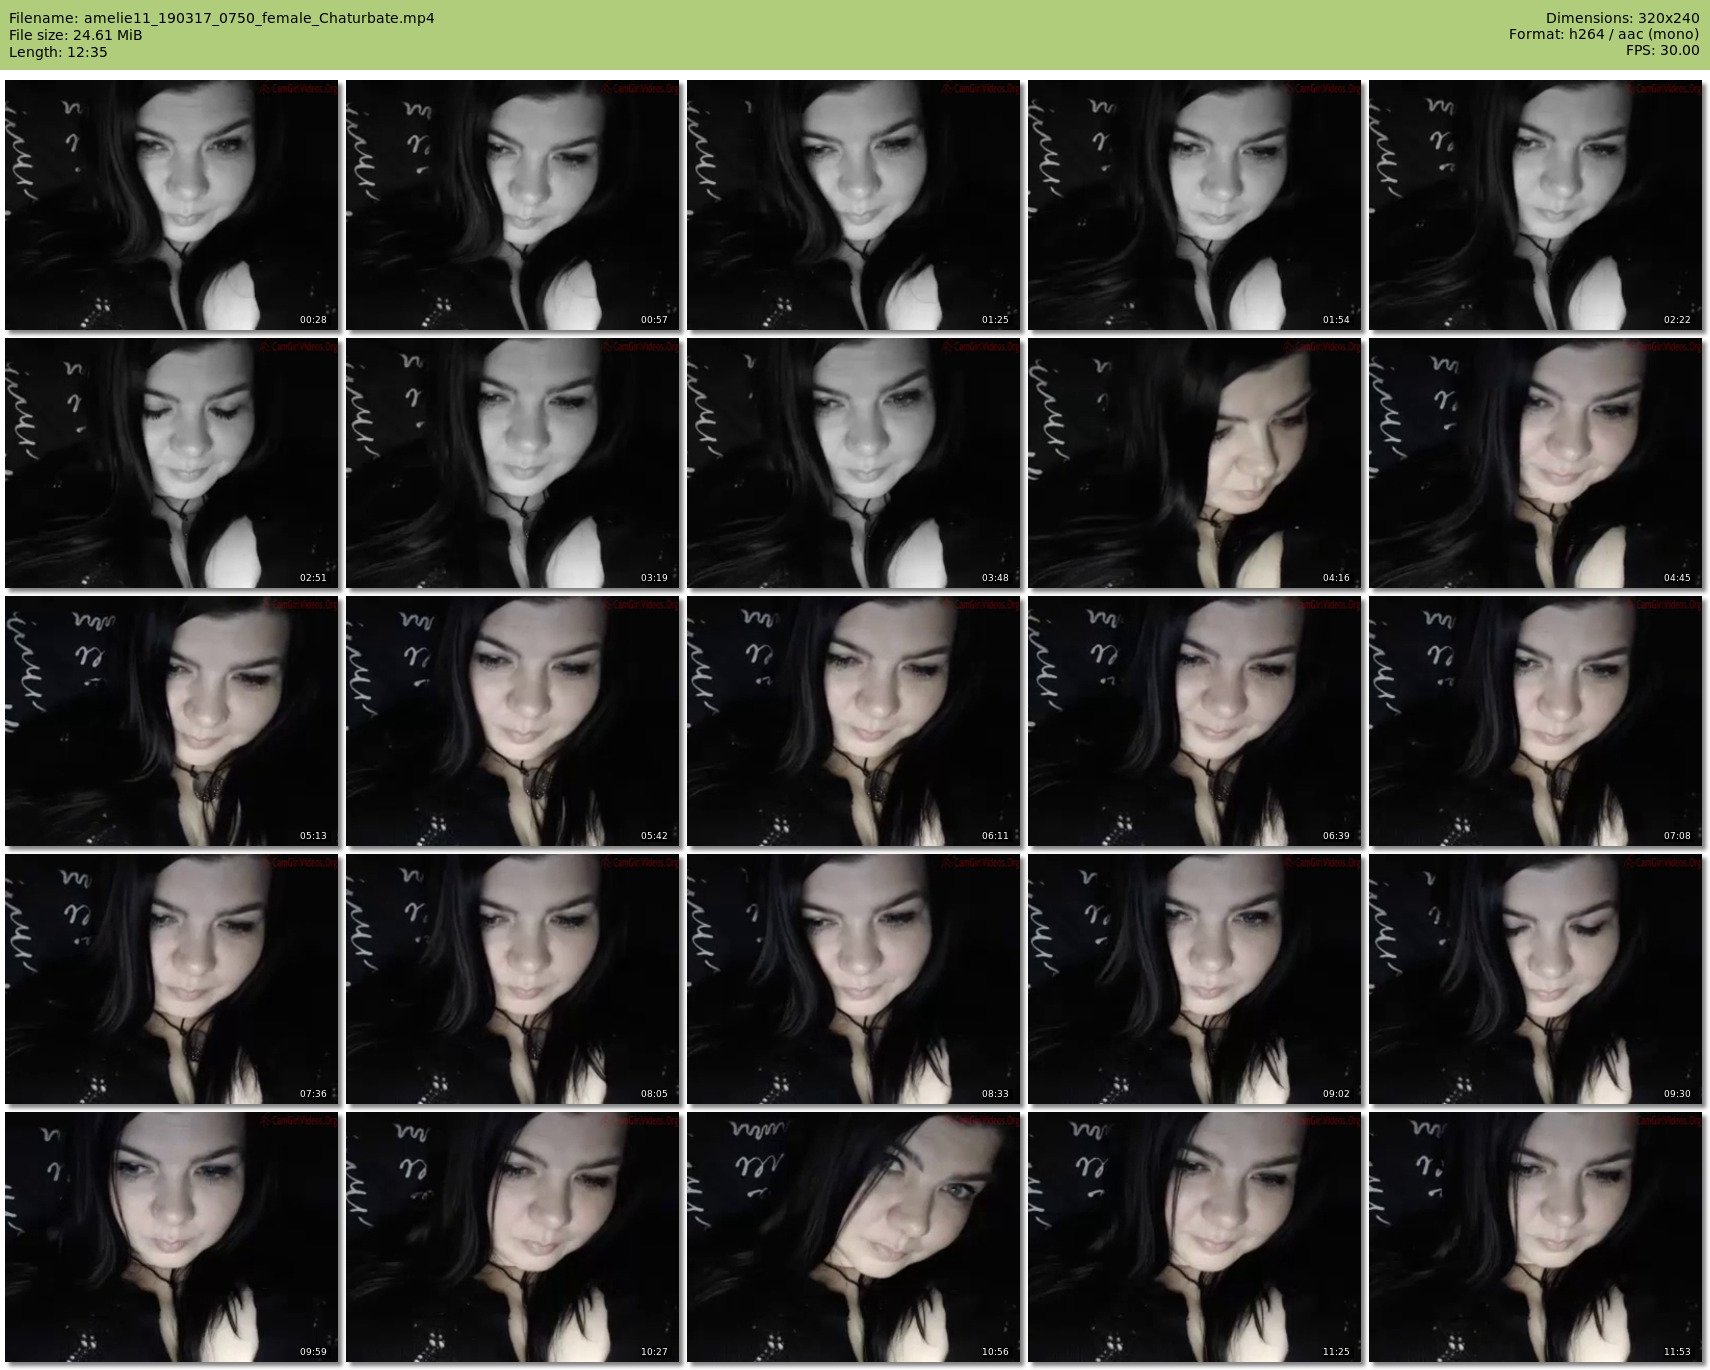Image resolution: width=1710 pixels, height=1370 pixels.
Task: Open the frame timestamped 04:16
Action: coord(1195,463)
